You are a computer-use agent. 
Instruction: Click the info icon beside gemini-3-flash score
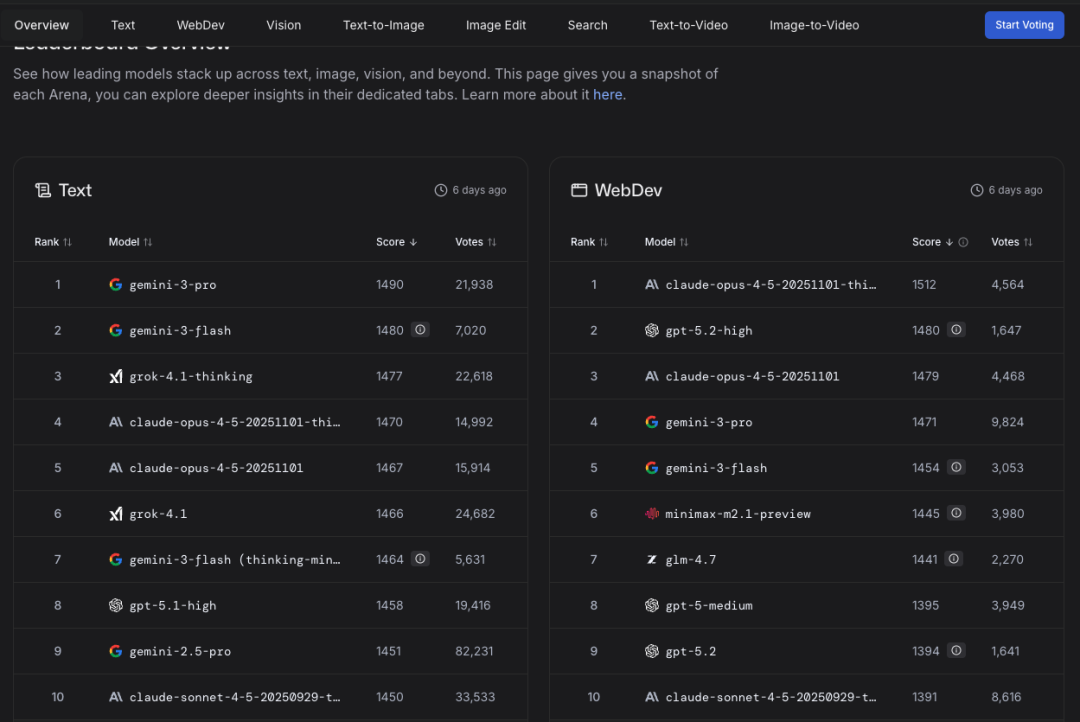pos(420,330)
